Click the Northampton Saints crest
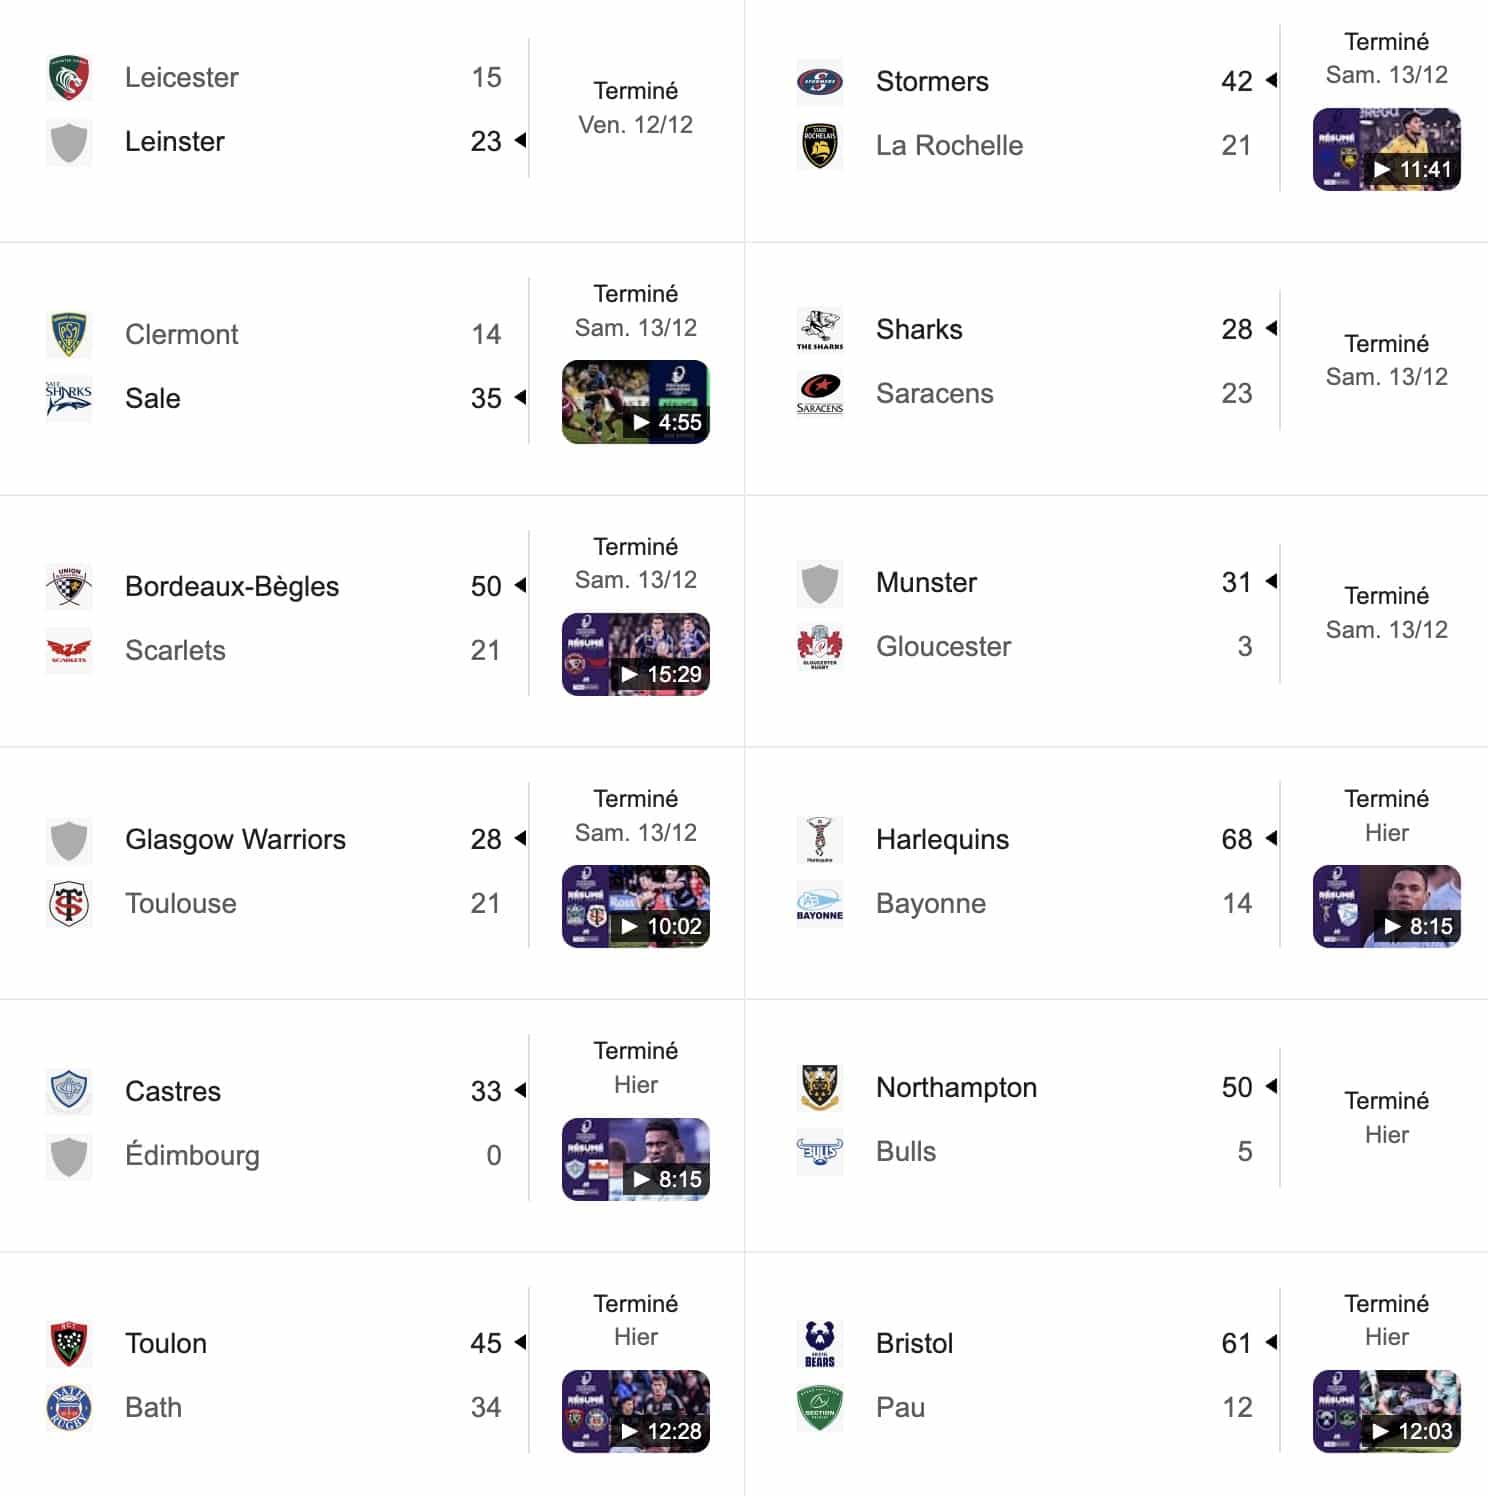This screenshot has width=1488, height=1496. (819, 1087)
